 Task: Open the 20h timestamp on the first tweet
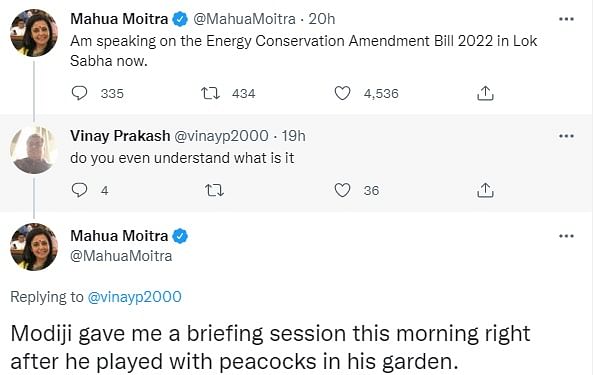pos(322,19)
